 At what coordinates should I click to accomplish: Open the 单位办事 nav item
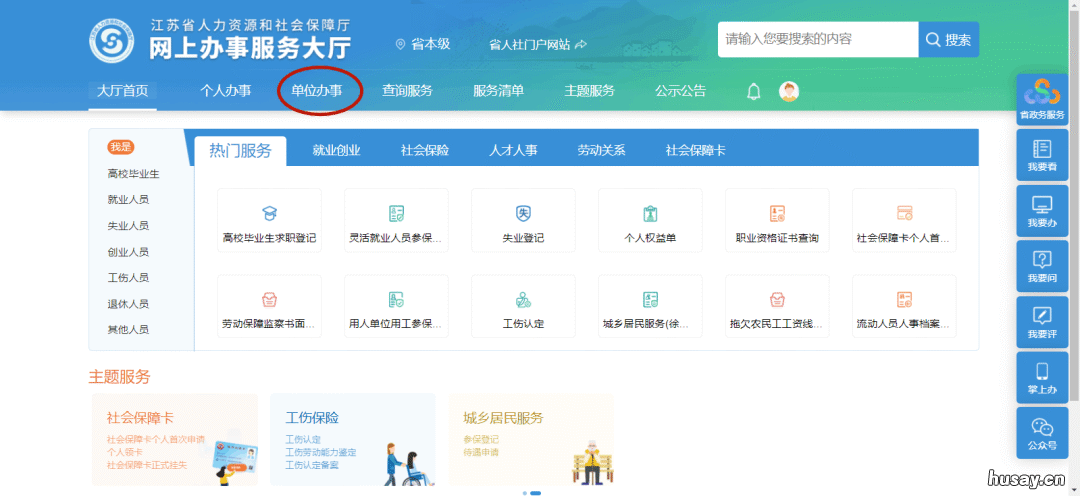coord(317,91)
